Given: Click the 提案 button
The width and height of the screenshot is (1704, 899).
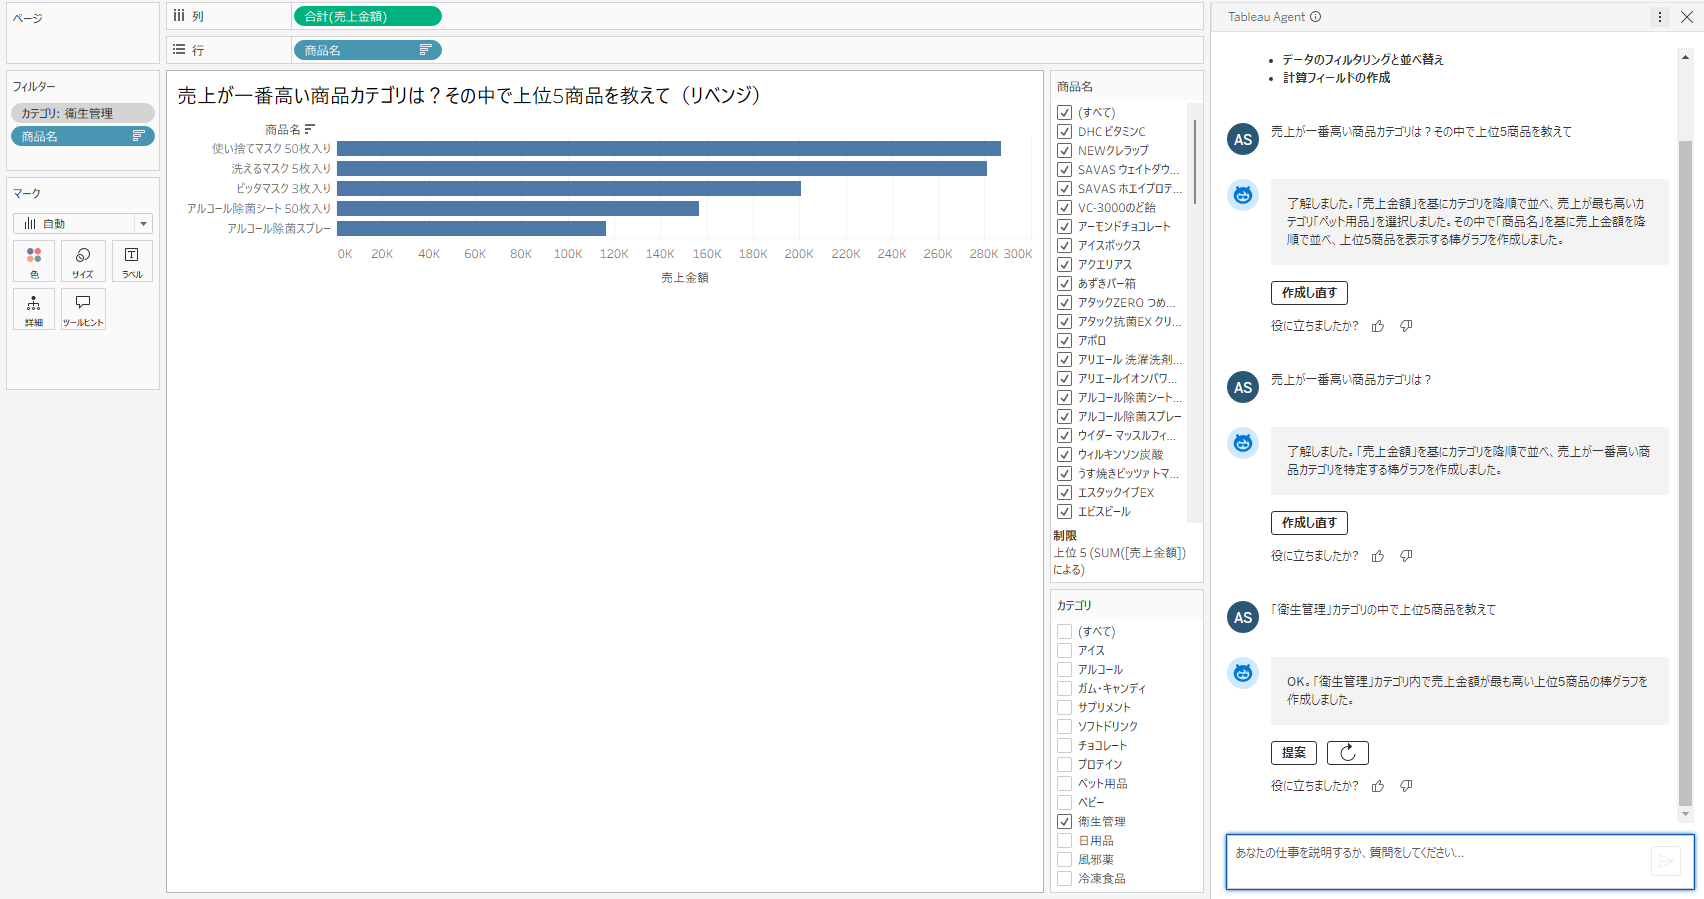Looking at the screenshot, I should pos(1294,753).
